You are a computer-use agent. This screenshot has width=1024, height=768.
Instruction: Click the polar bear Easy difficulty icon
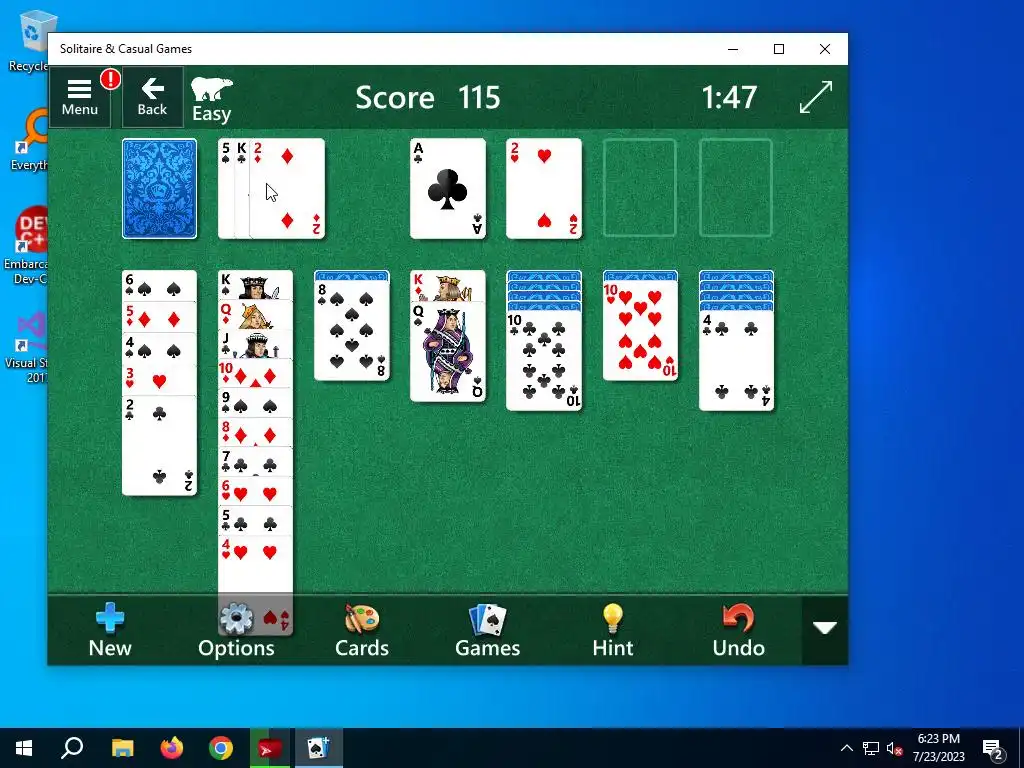(x=212, y=99)
